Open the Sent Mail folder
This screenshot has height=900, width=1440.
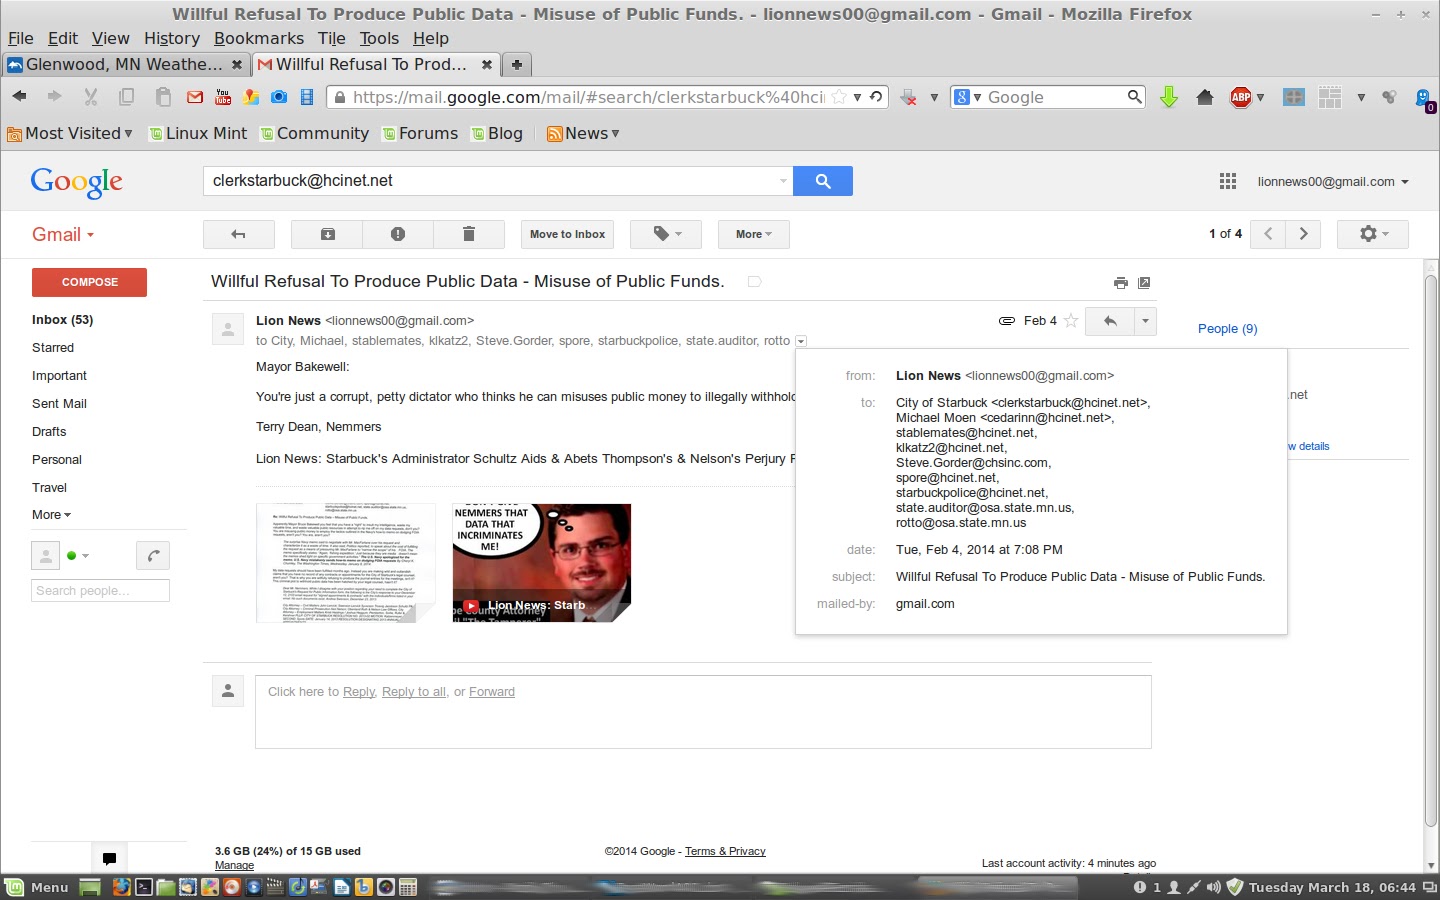[x=59, y=404]
